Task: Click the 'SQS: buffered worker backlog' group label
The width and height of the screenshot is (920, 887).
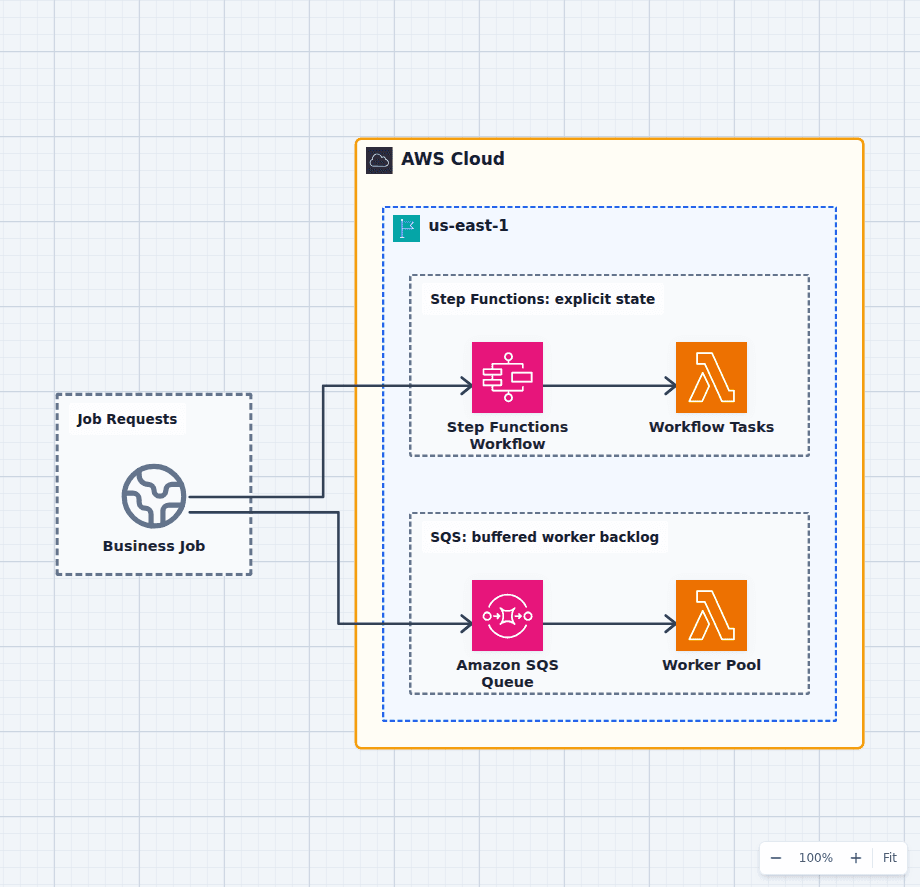Action: pos(544,537)
